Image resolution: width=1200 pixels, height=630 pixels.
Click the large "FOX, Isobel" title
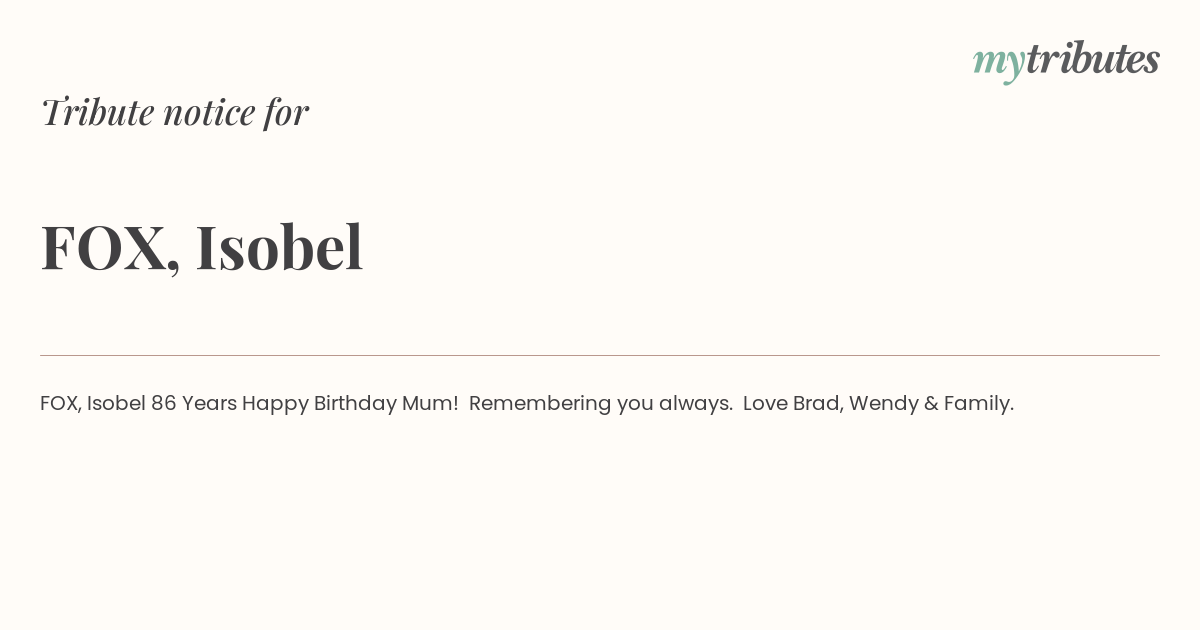tap(202, 247)
